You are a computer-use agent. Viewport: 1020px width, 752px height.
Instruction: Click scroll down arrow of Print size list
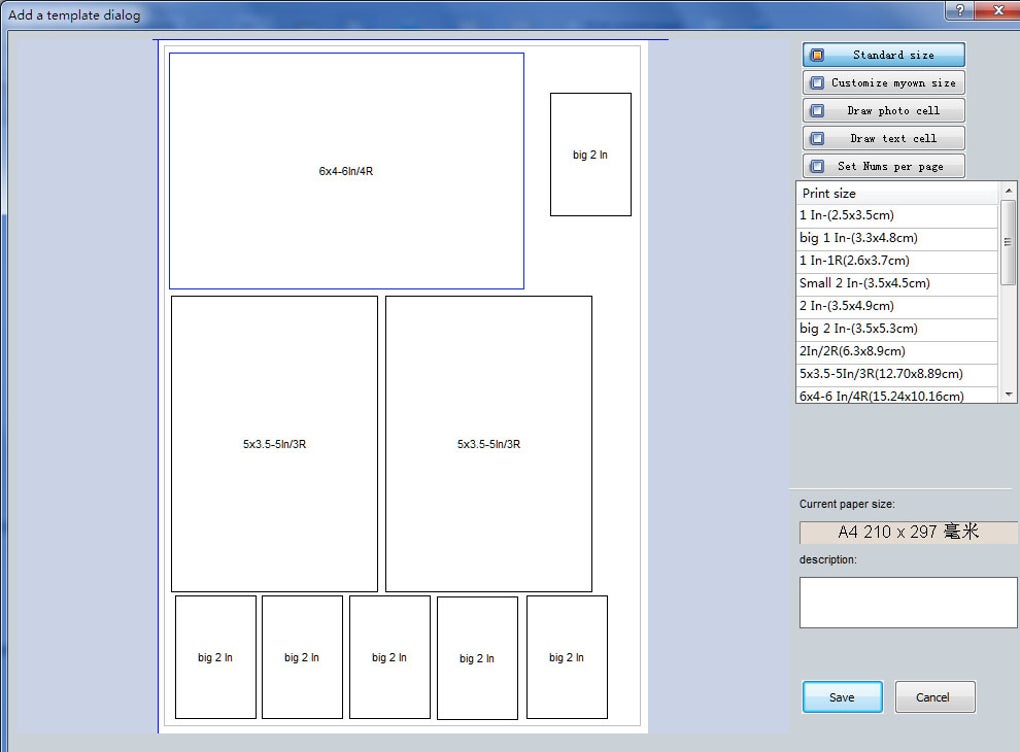1008,394
